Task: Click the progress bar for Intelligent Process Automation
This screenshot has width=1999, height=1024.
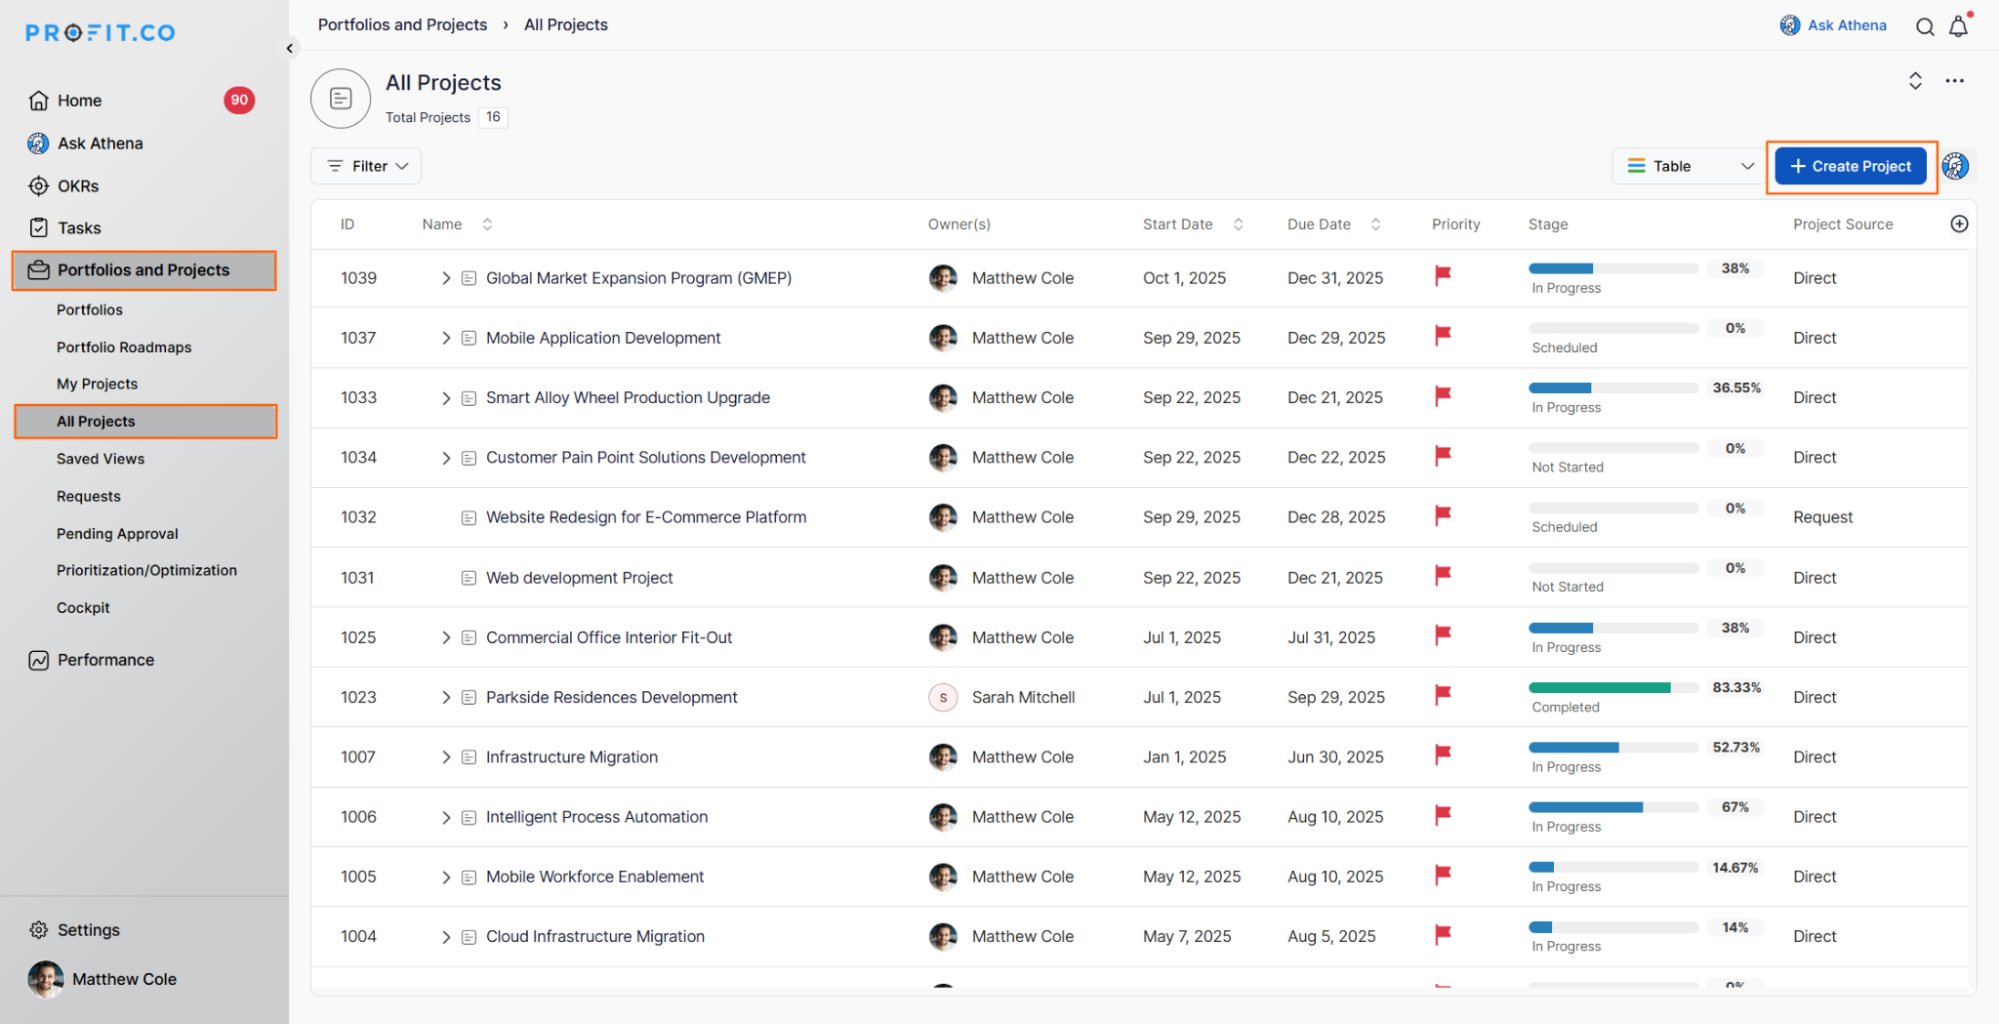Action: [x=1612, y=807]
